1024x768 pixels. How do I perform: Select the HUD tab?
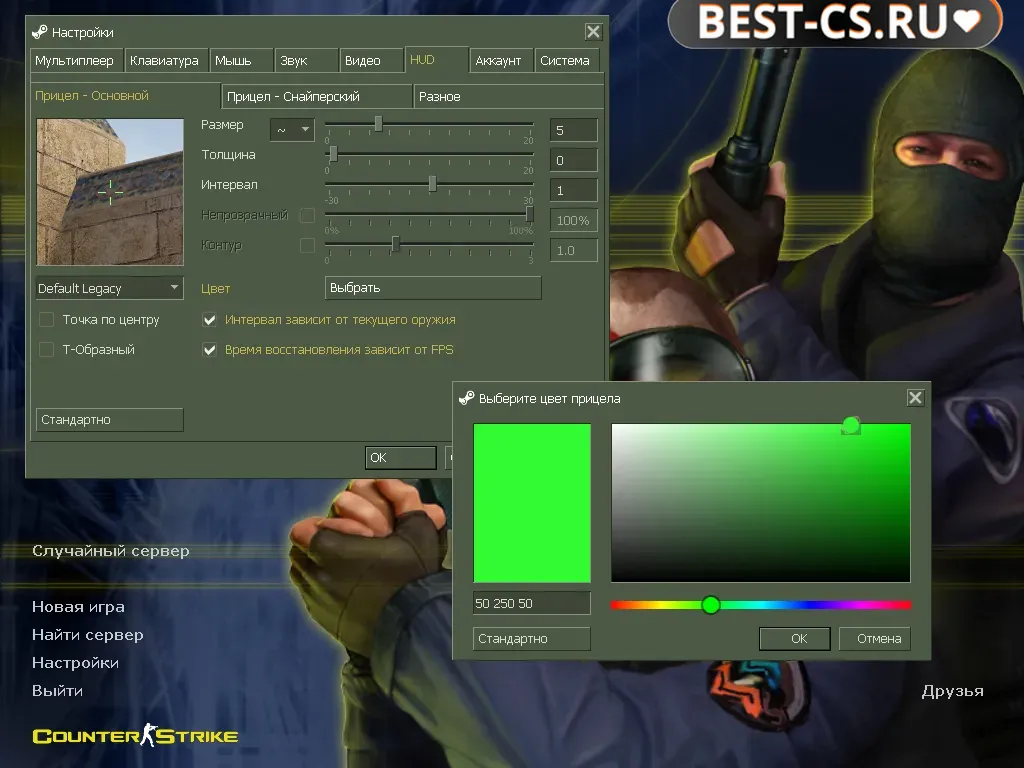pos(436,59)
